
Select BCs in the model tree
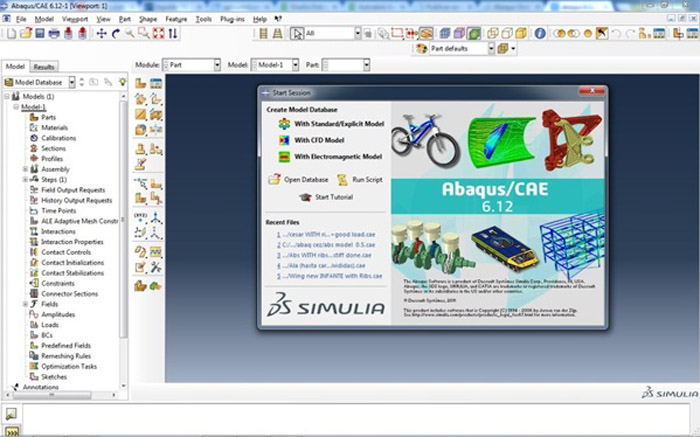tap(47, 335)
